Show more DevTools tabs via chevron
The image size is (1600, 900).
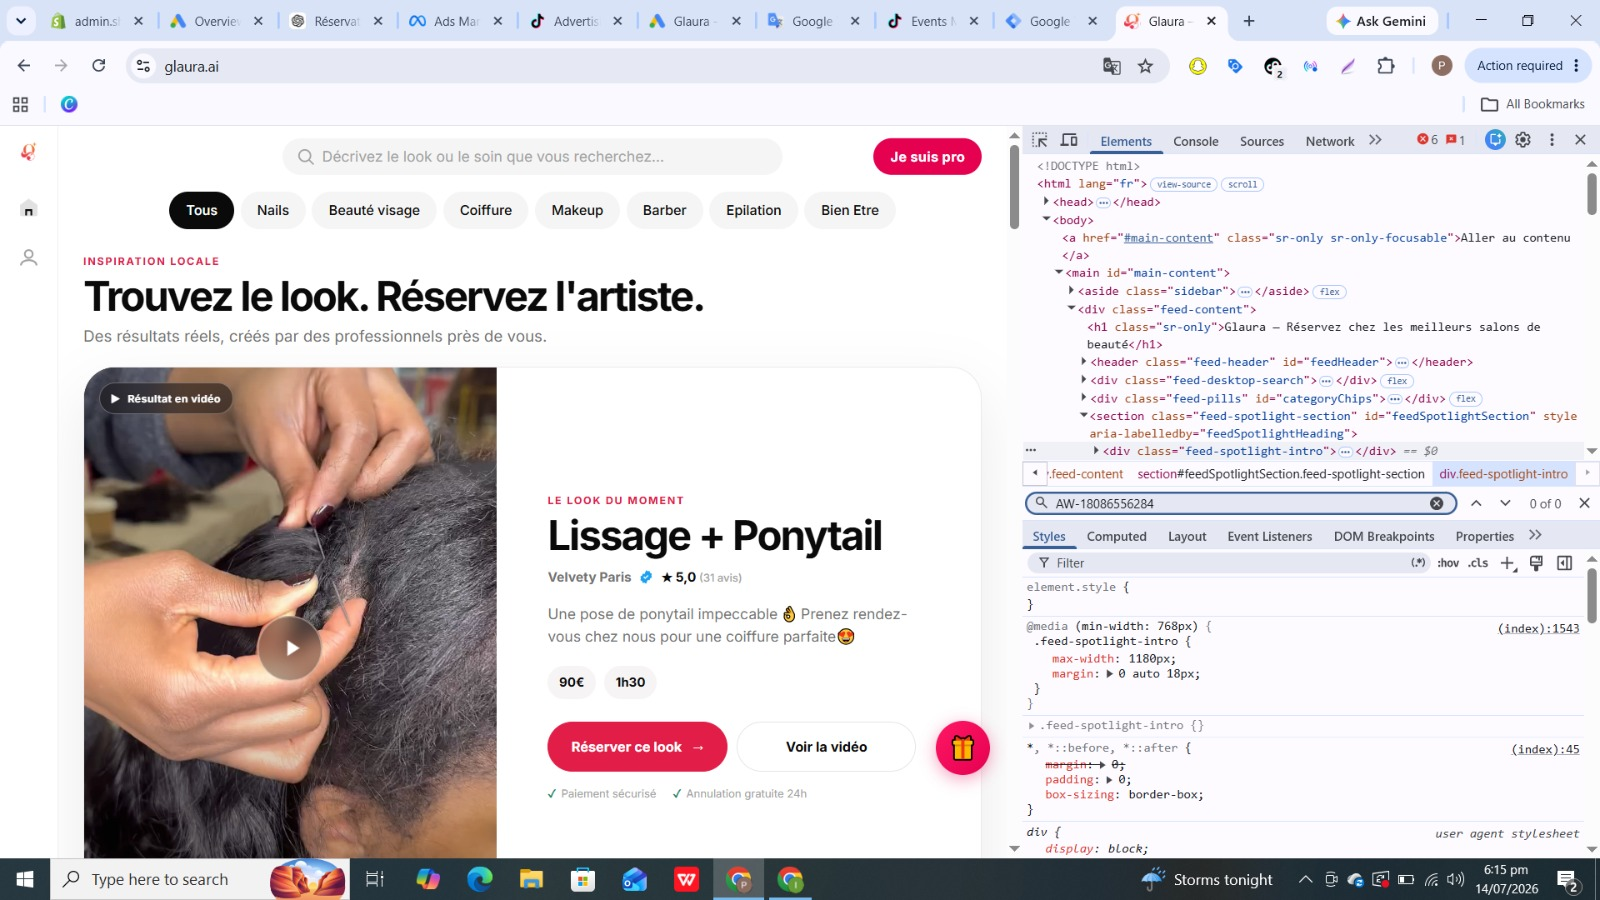pos(1376,140)
